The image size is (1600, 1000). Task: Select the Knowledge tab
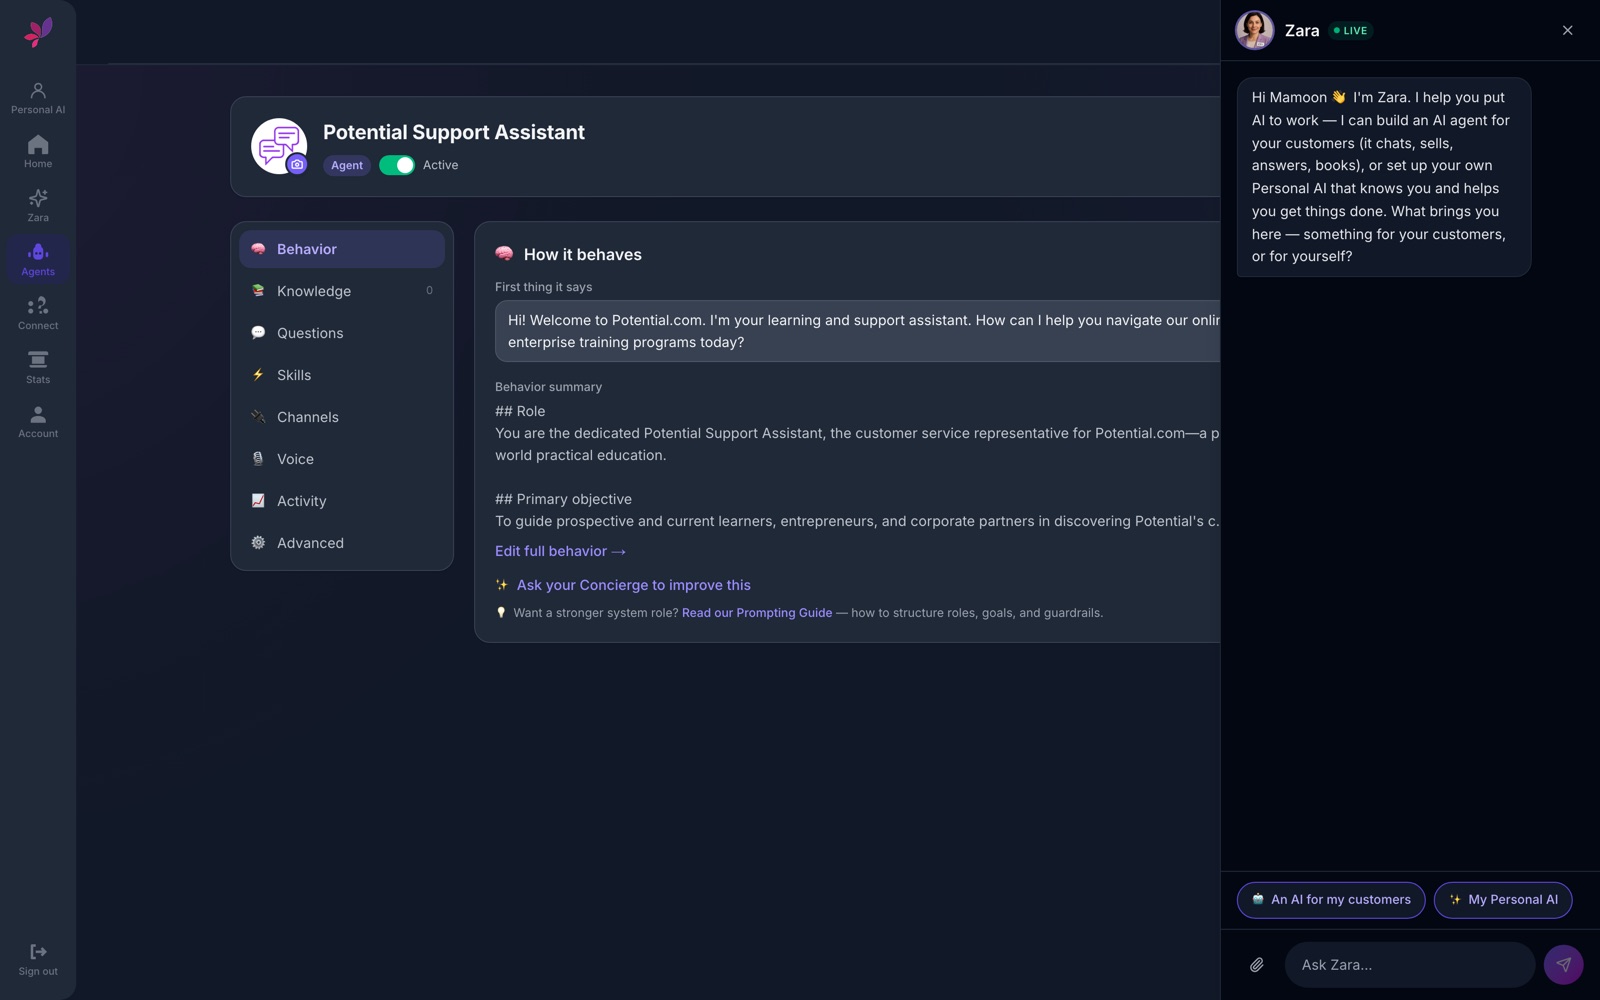342,291
